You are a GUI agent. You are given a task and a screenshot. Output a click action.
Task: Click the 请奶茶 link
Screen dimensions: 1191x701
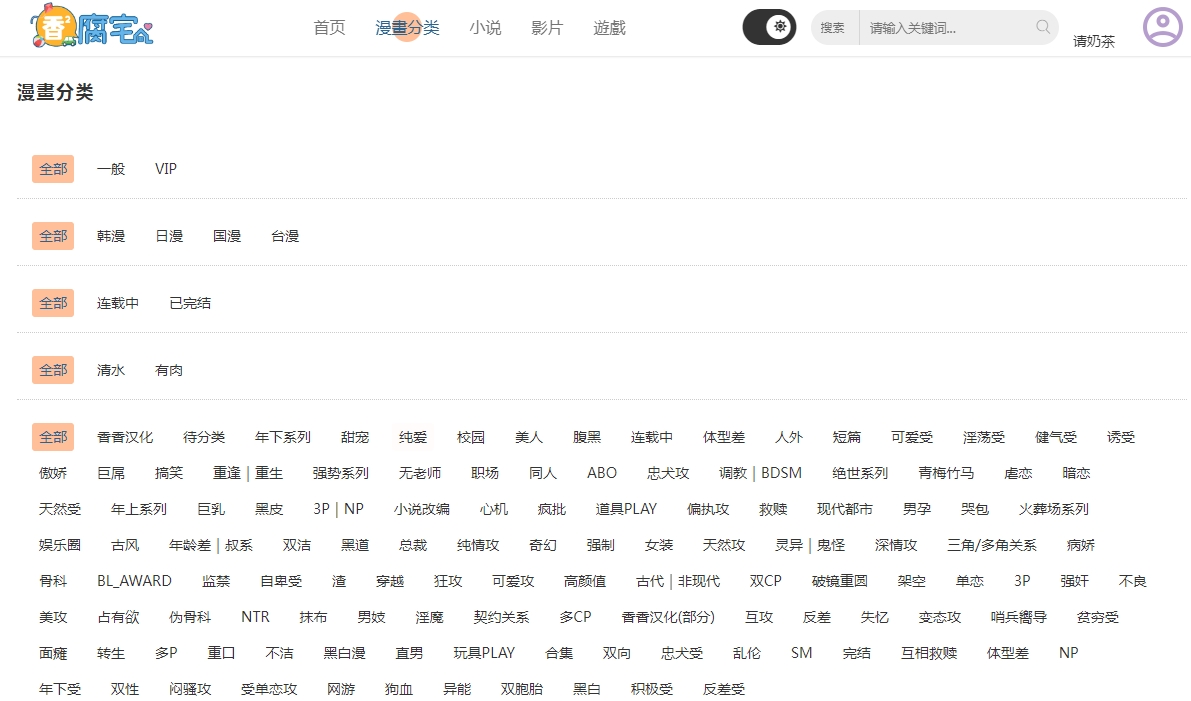[1094, 42]
